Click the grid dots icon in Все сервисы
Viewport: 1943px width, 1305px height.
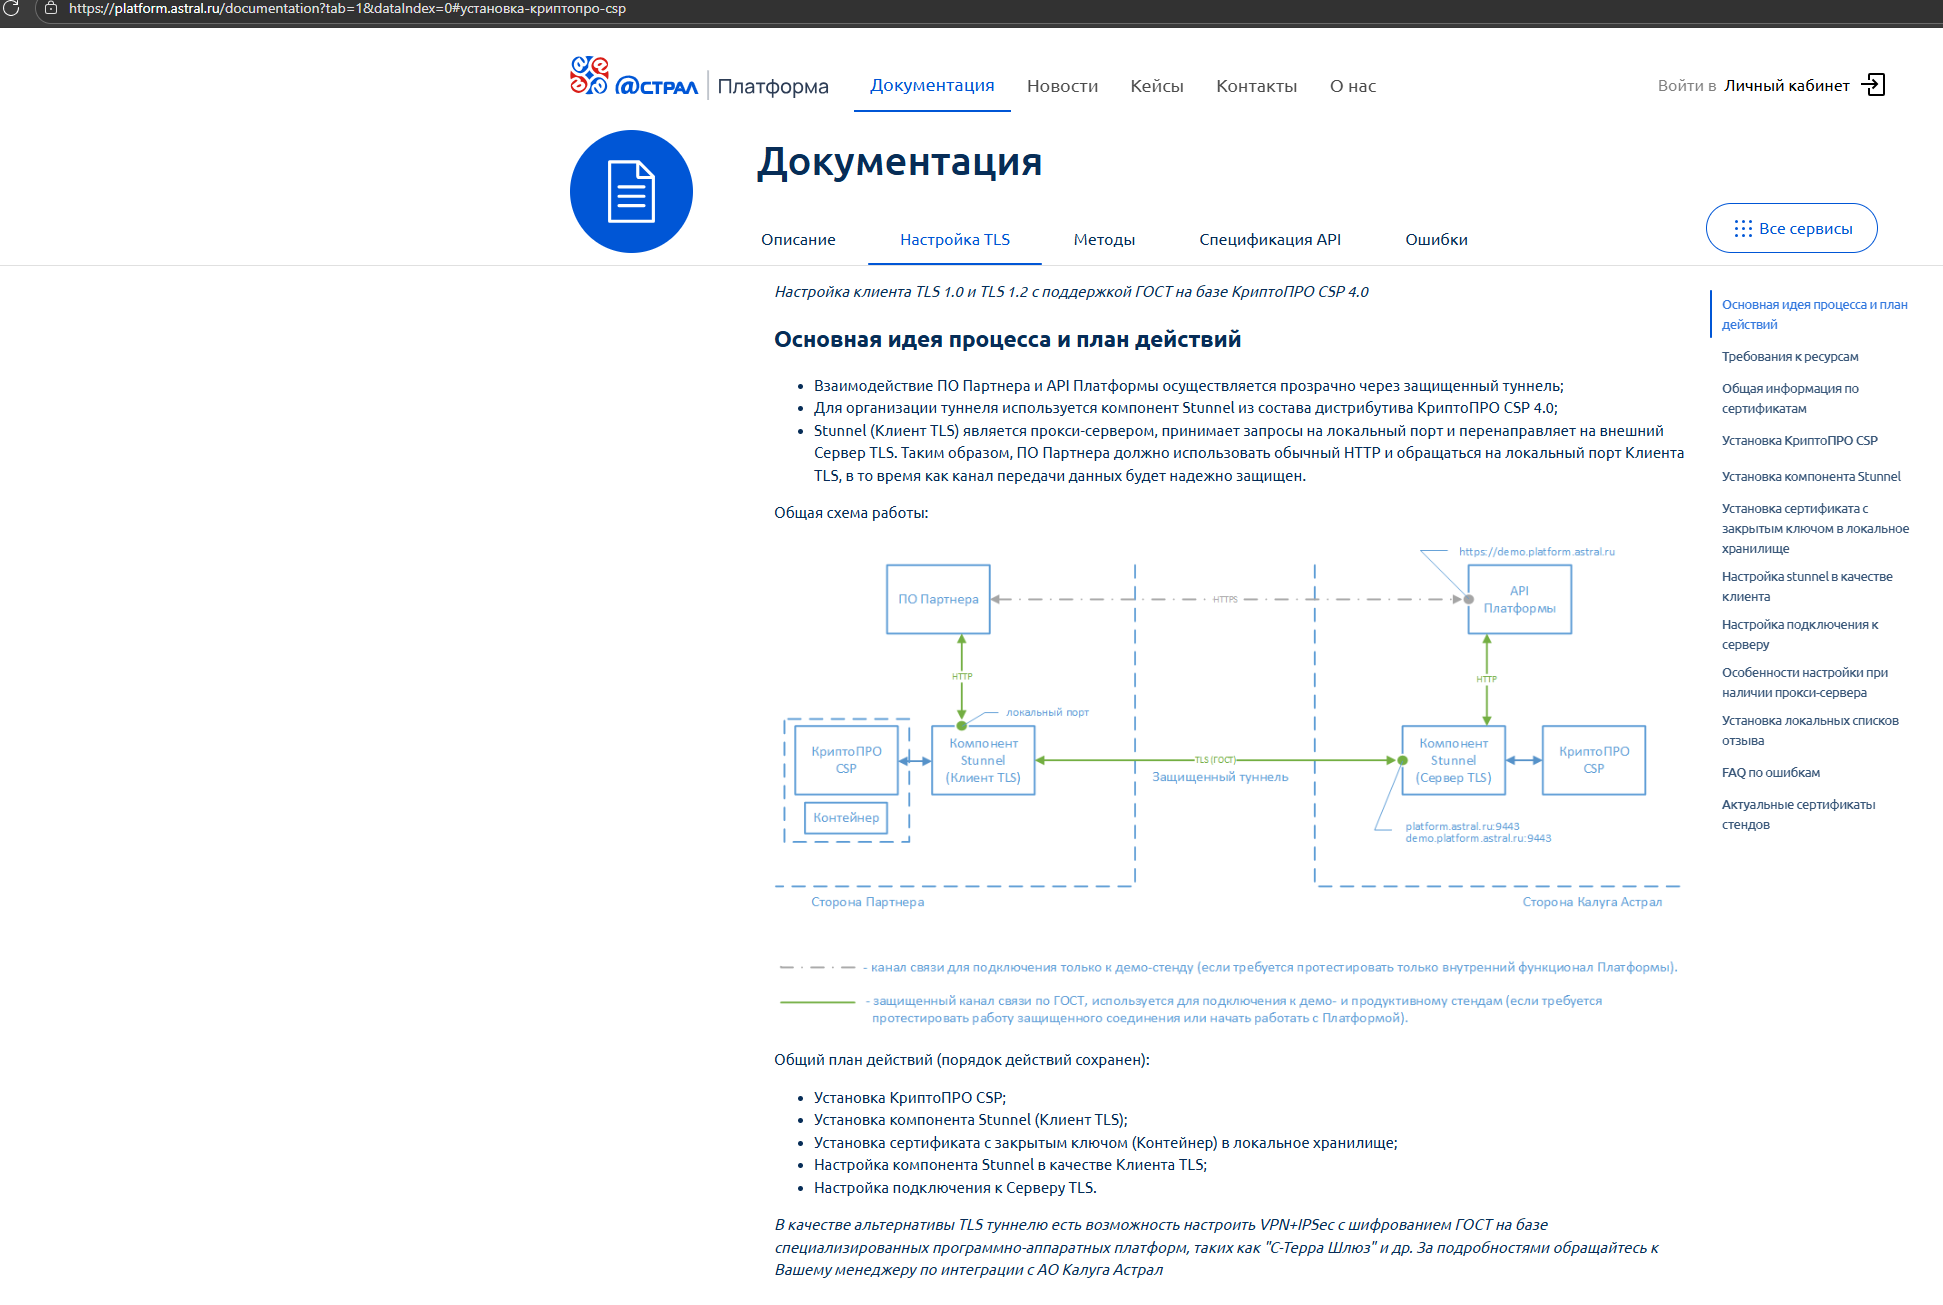(1743, 229)
